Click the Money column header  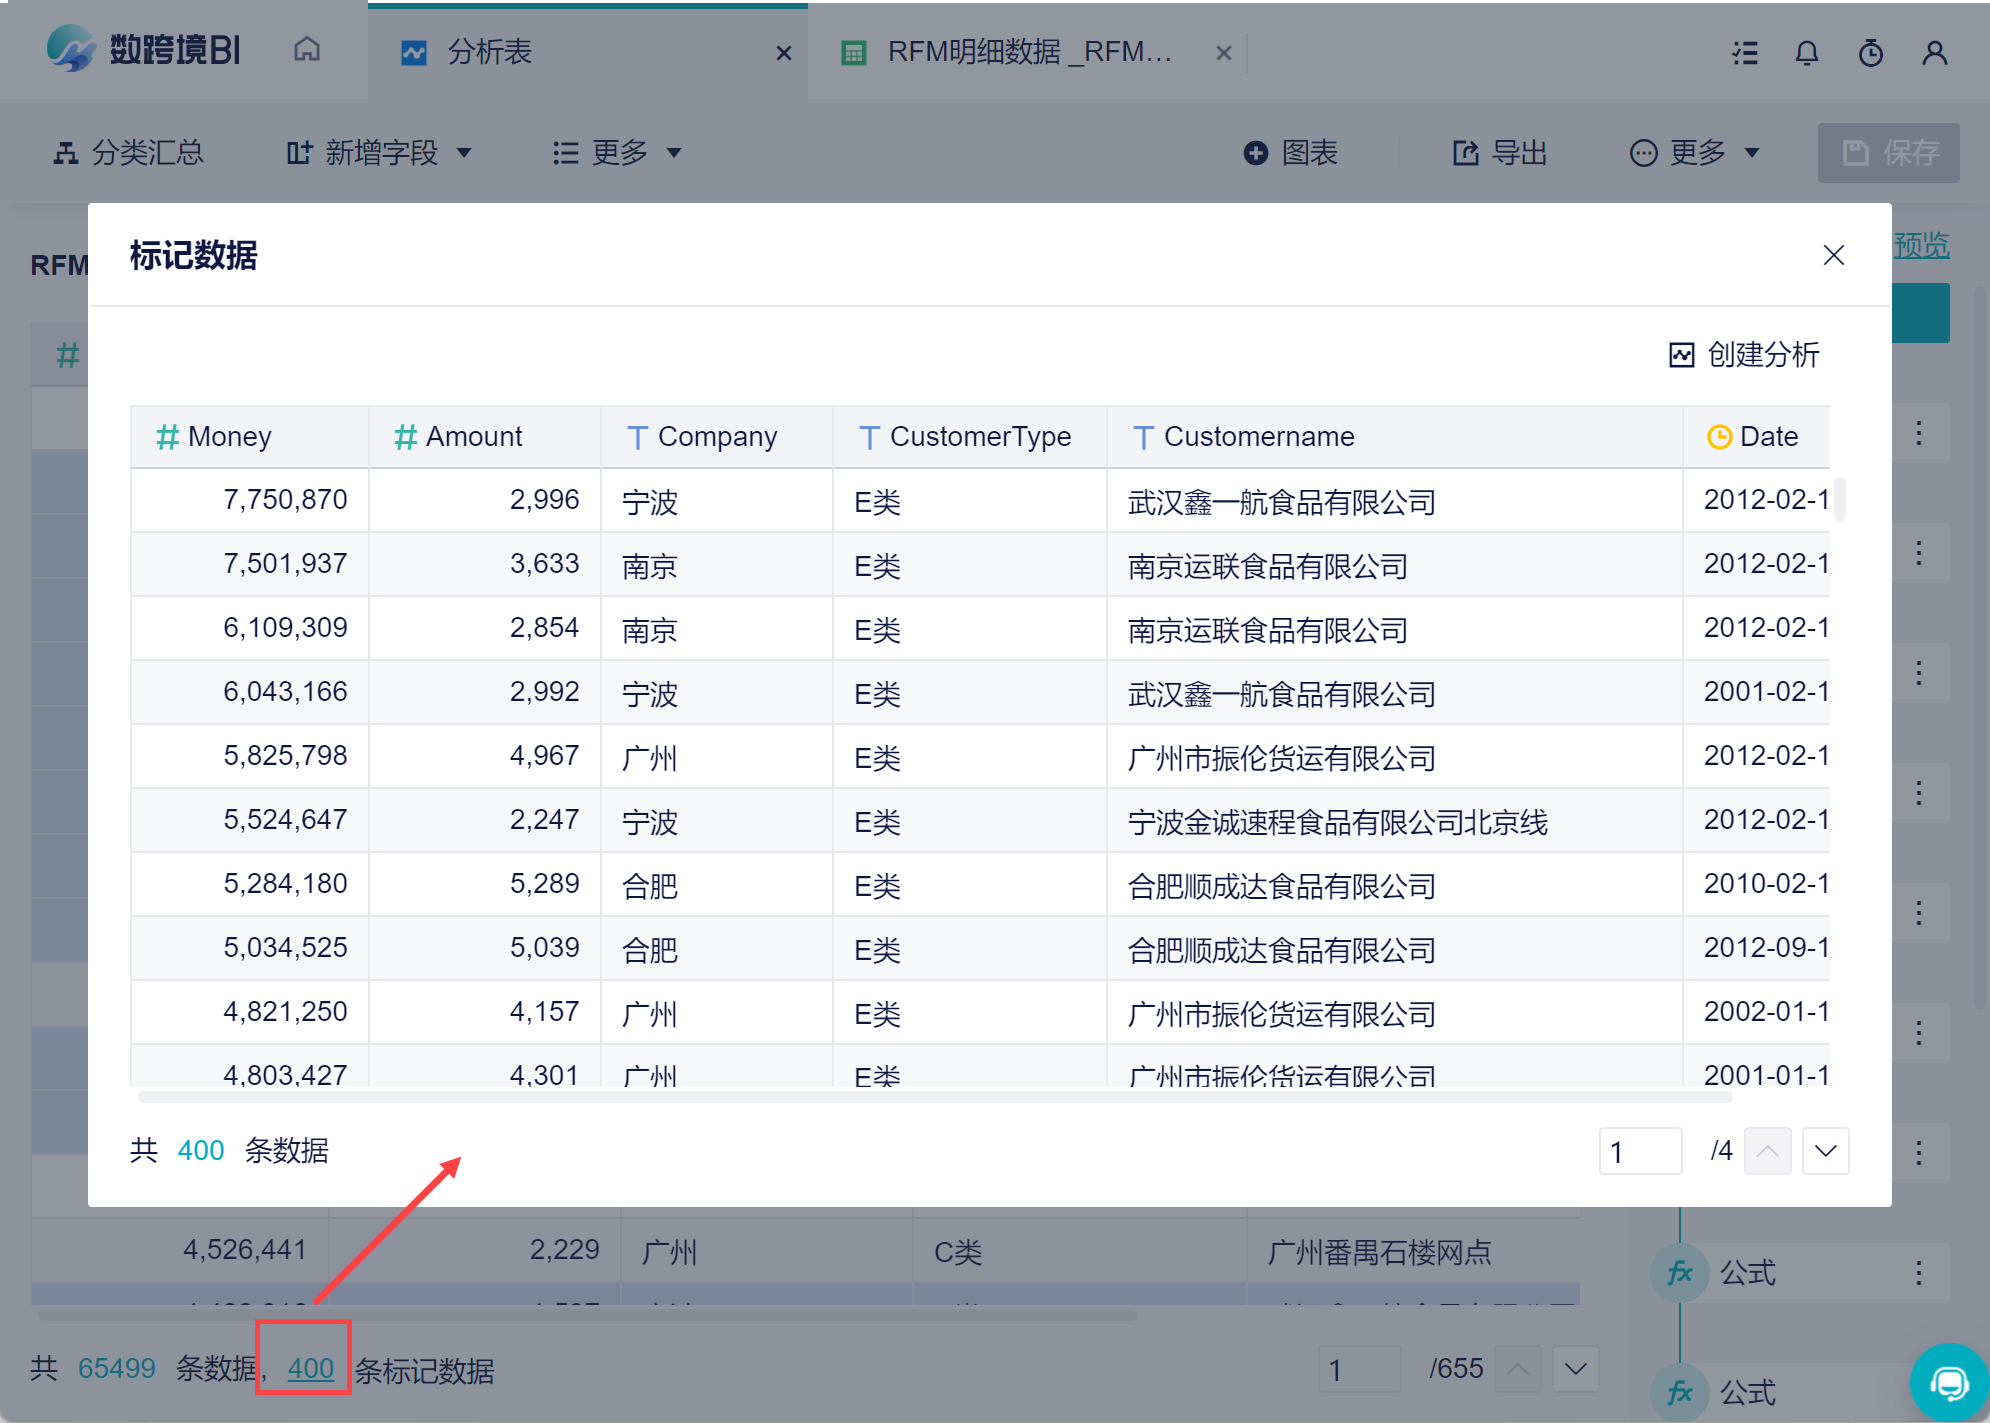[230, 437]
